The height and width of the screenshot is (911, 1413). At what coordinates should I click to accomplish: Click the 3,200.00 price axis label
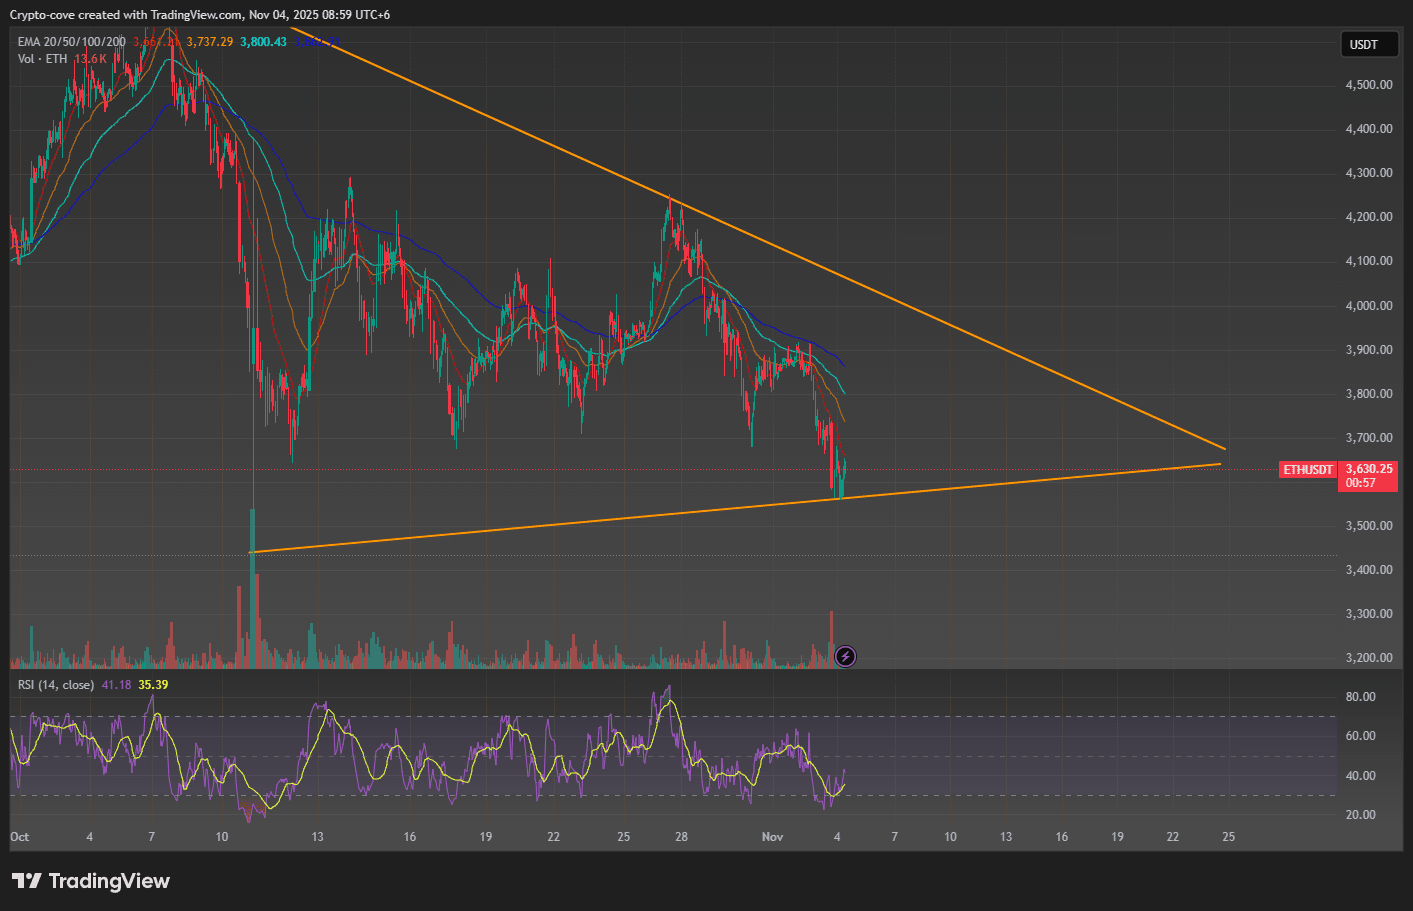point(1369,658)
